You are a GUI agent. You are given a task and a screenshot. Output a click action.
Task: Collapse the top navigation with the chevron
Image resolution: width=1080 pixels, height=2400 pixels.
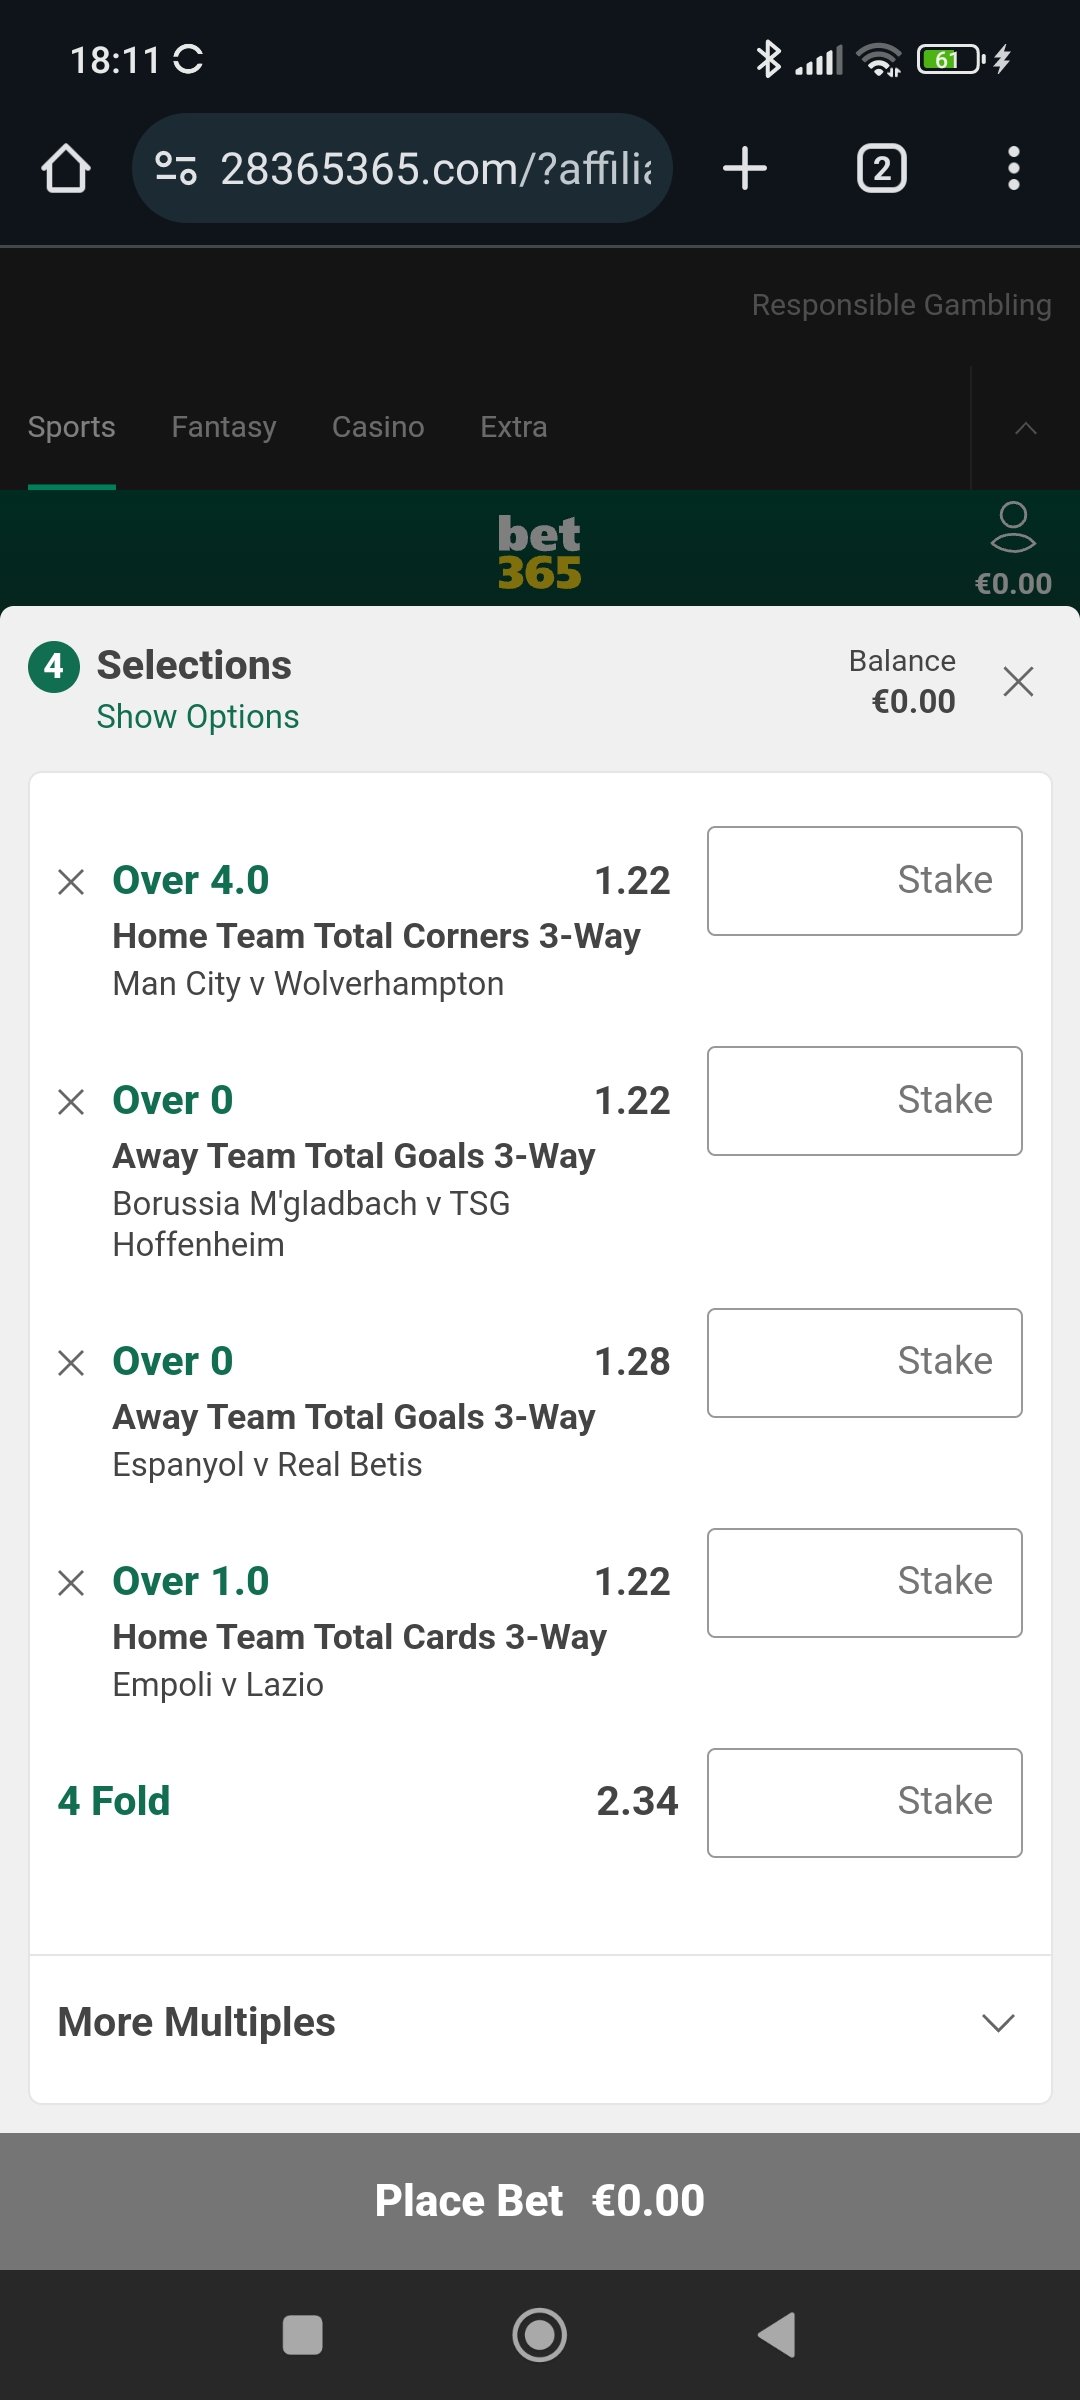1026,428
